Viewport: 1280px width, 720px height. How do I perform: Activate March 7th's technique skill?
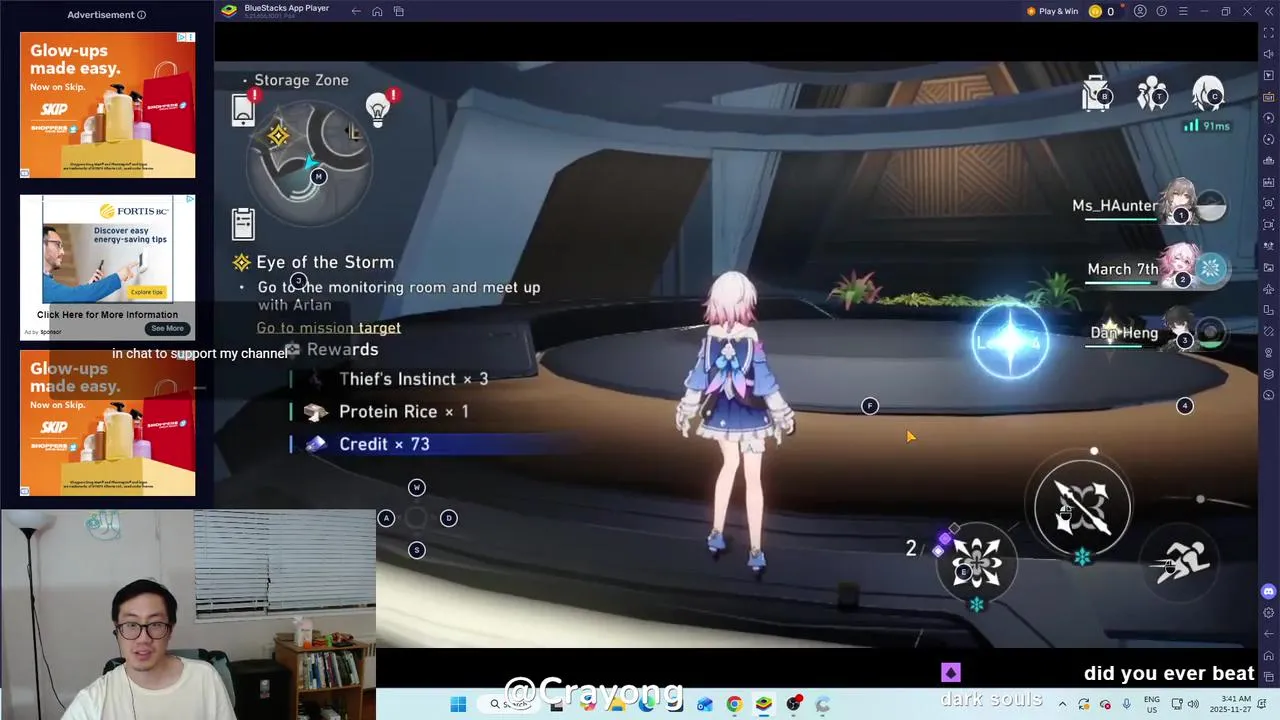click(977, 562)
